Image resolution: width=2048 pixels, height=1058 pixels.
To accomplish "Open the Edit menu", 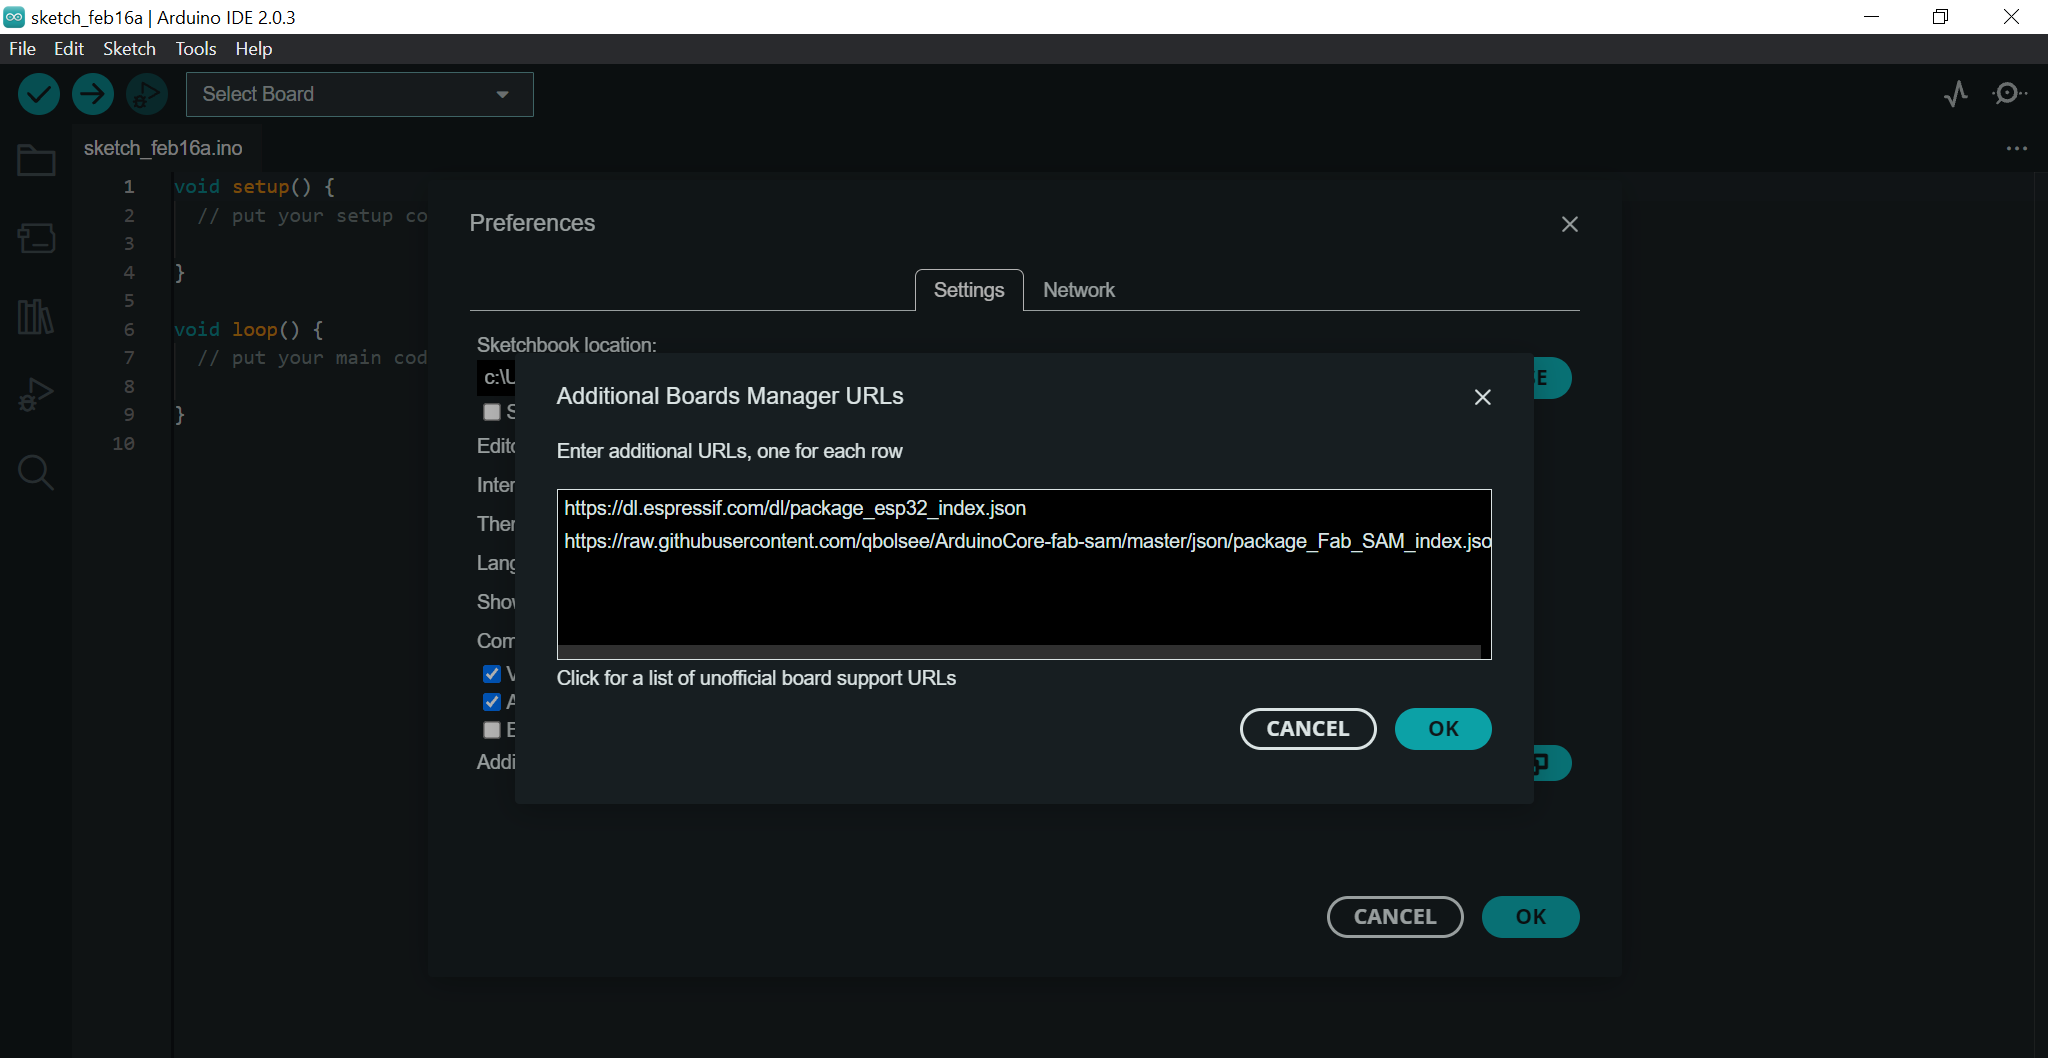I will point(69,48).
